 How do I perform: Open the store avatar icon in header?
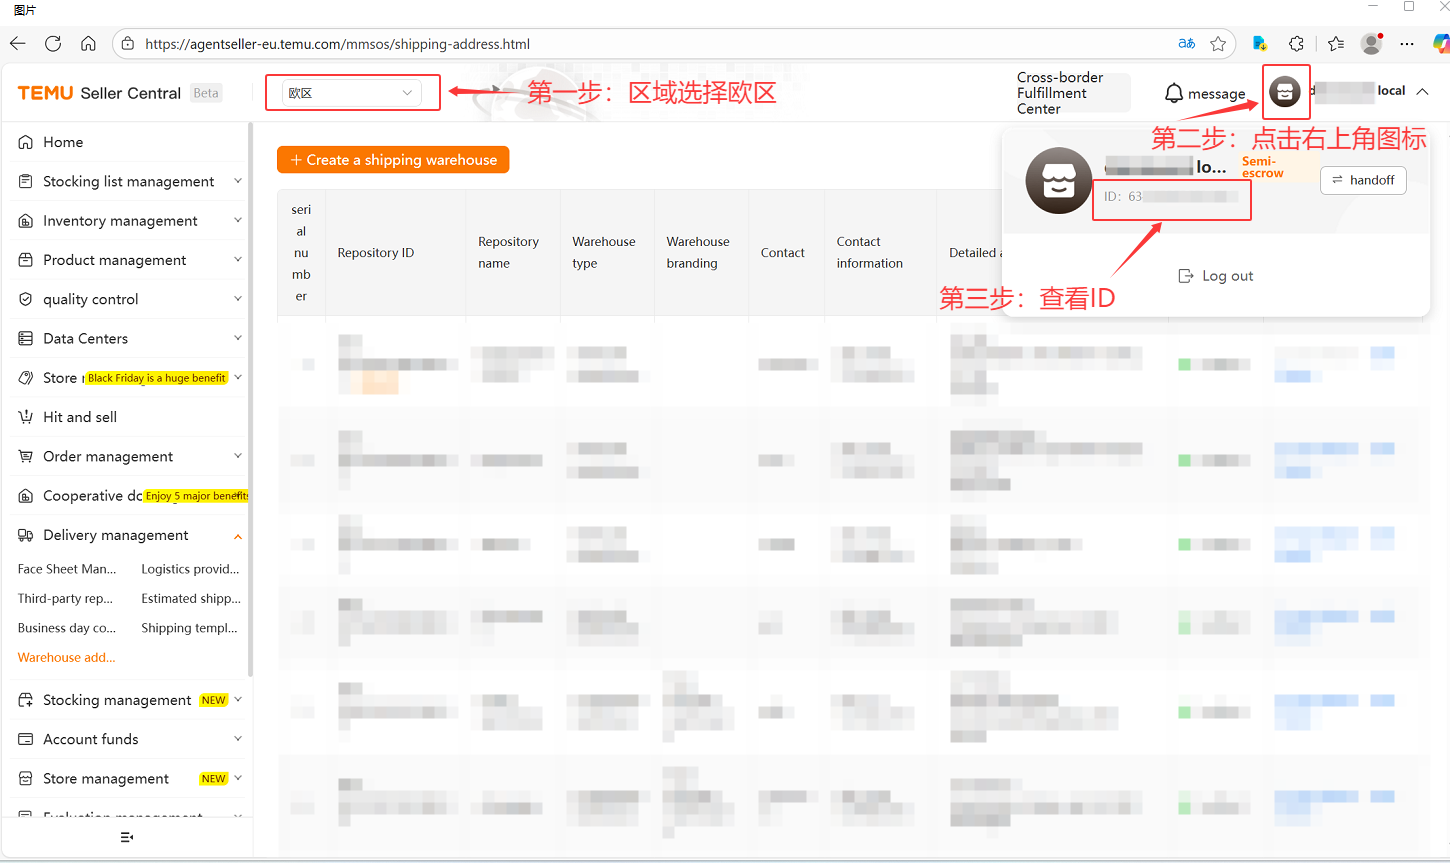pyautogui.click(x=1285, y=92)
